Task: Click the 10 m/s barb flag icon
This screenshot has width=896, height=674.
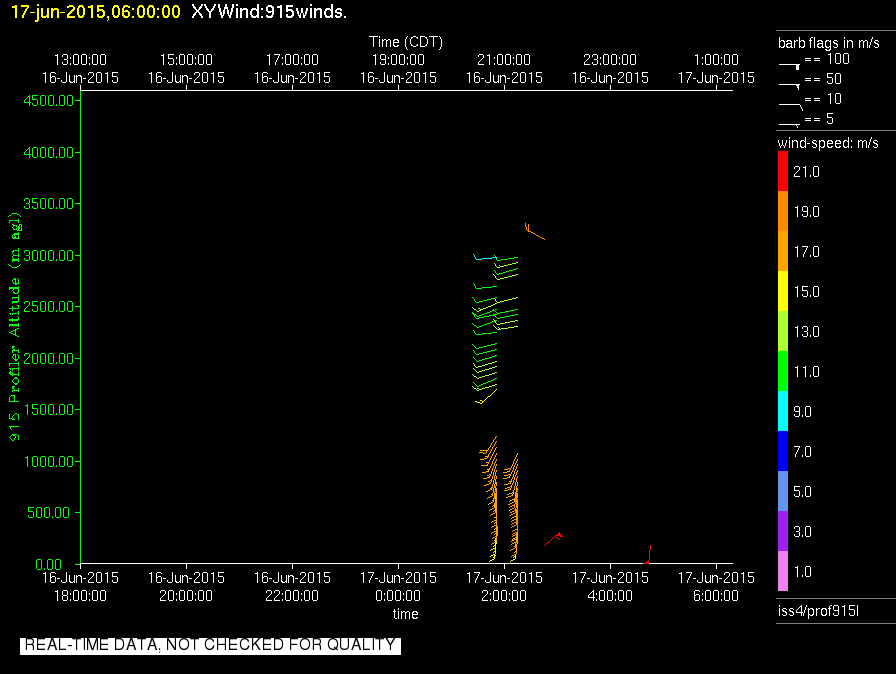Action: (790, 106)
